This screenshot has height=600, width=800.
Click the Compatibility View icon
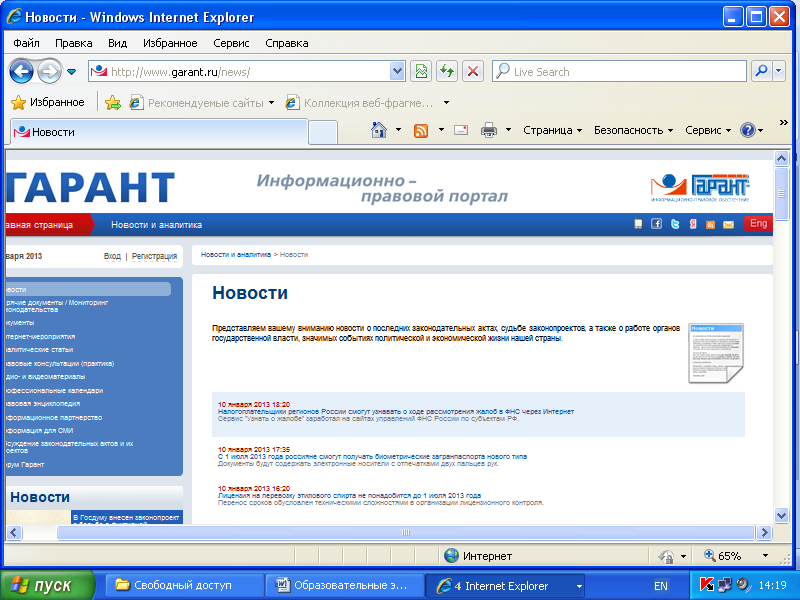421,71
